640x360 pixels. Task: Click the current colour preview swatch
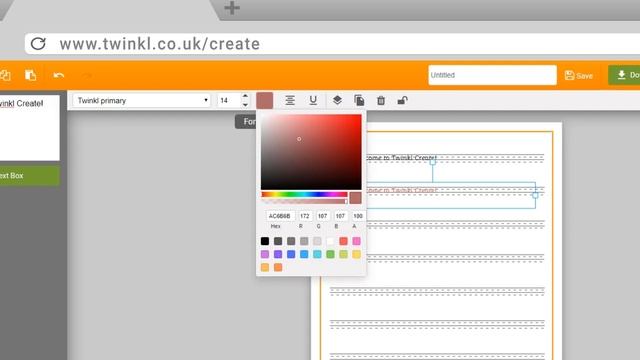tap(355, 198)
